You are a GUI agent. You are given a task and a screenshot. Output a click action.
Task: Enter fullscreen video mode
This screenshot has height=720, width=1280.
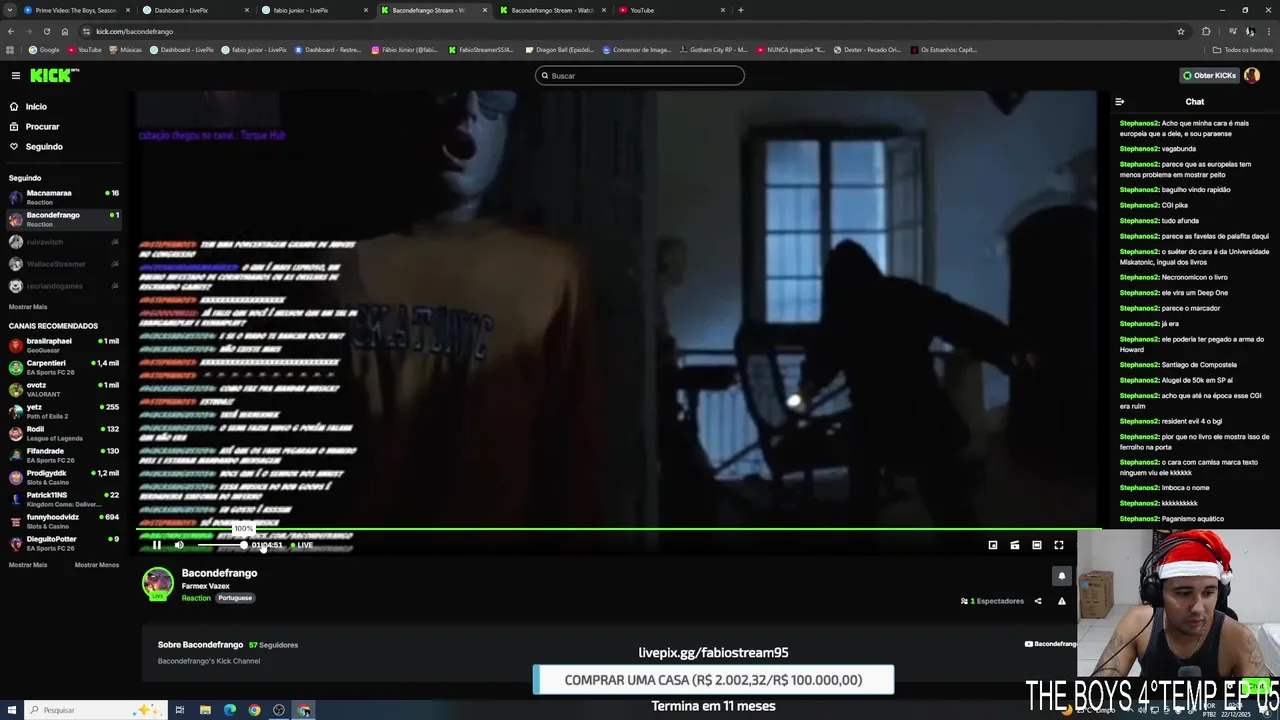pos(1059,545)
